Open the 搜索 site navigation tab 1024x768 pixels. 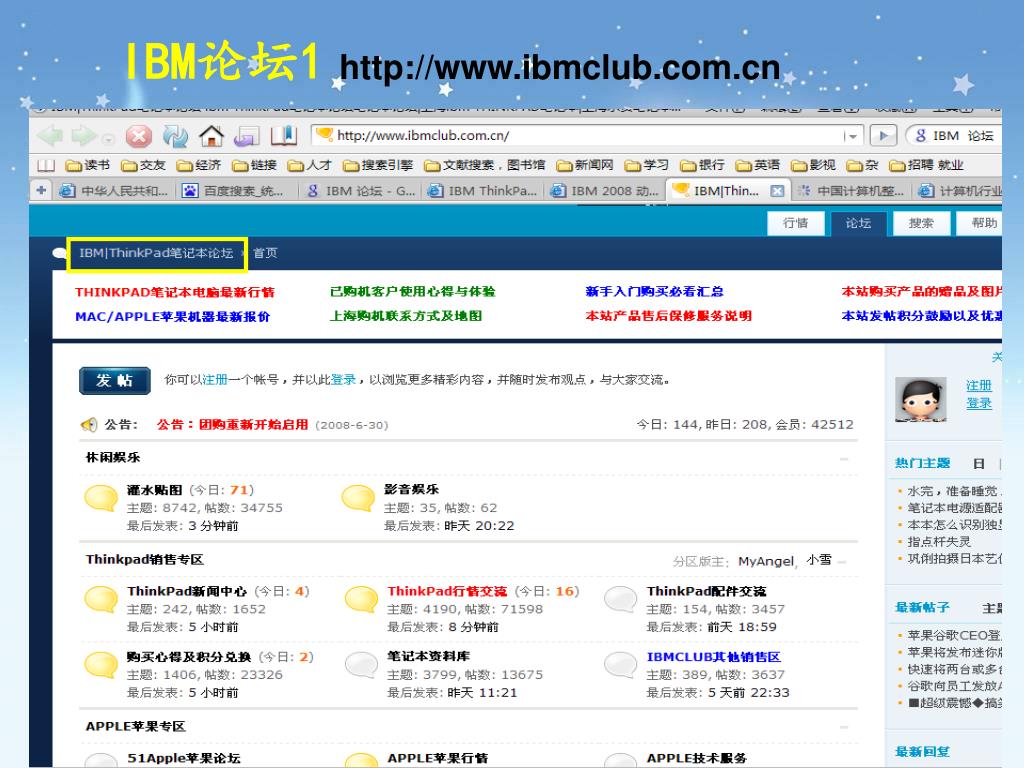pos(921,223)
